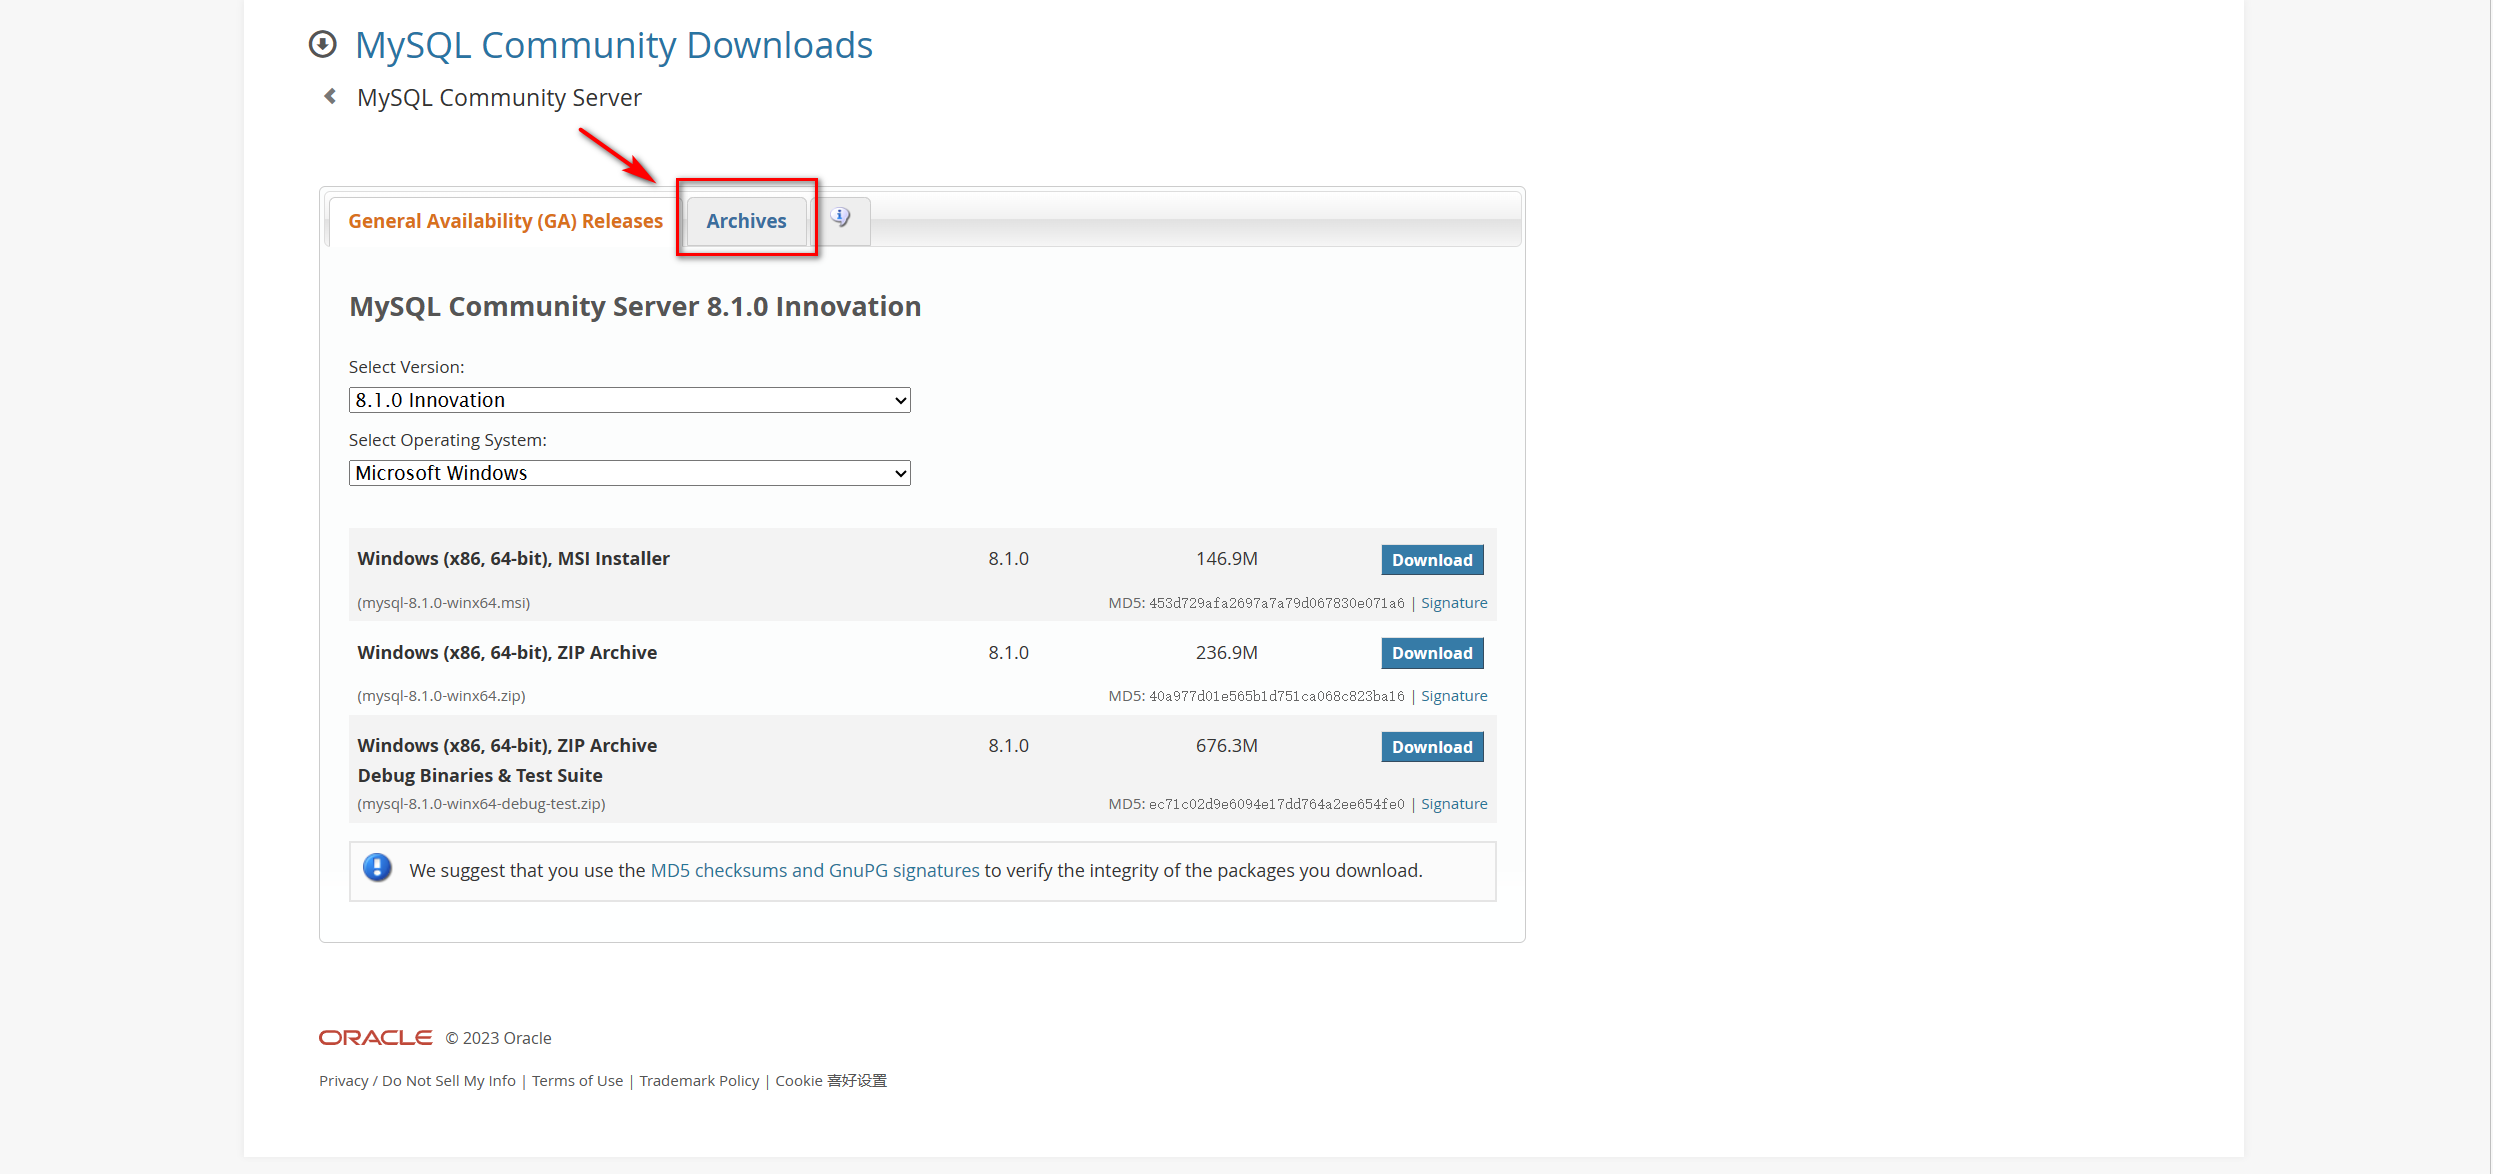Viewport: 2493px width, 1174px height.
Task: Open Privacy / Do Not Sell My Info
Action: tap(417, 1081)
